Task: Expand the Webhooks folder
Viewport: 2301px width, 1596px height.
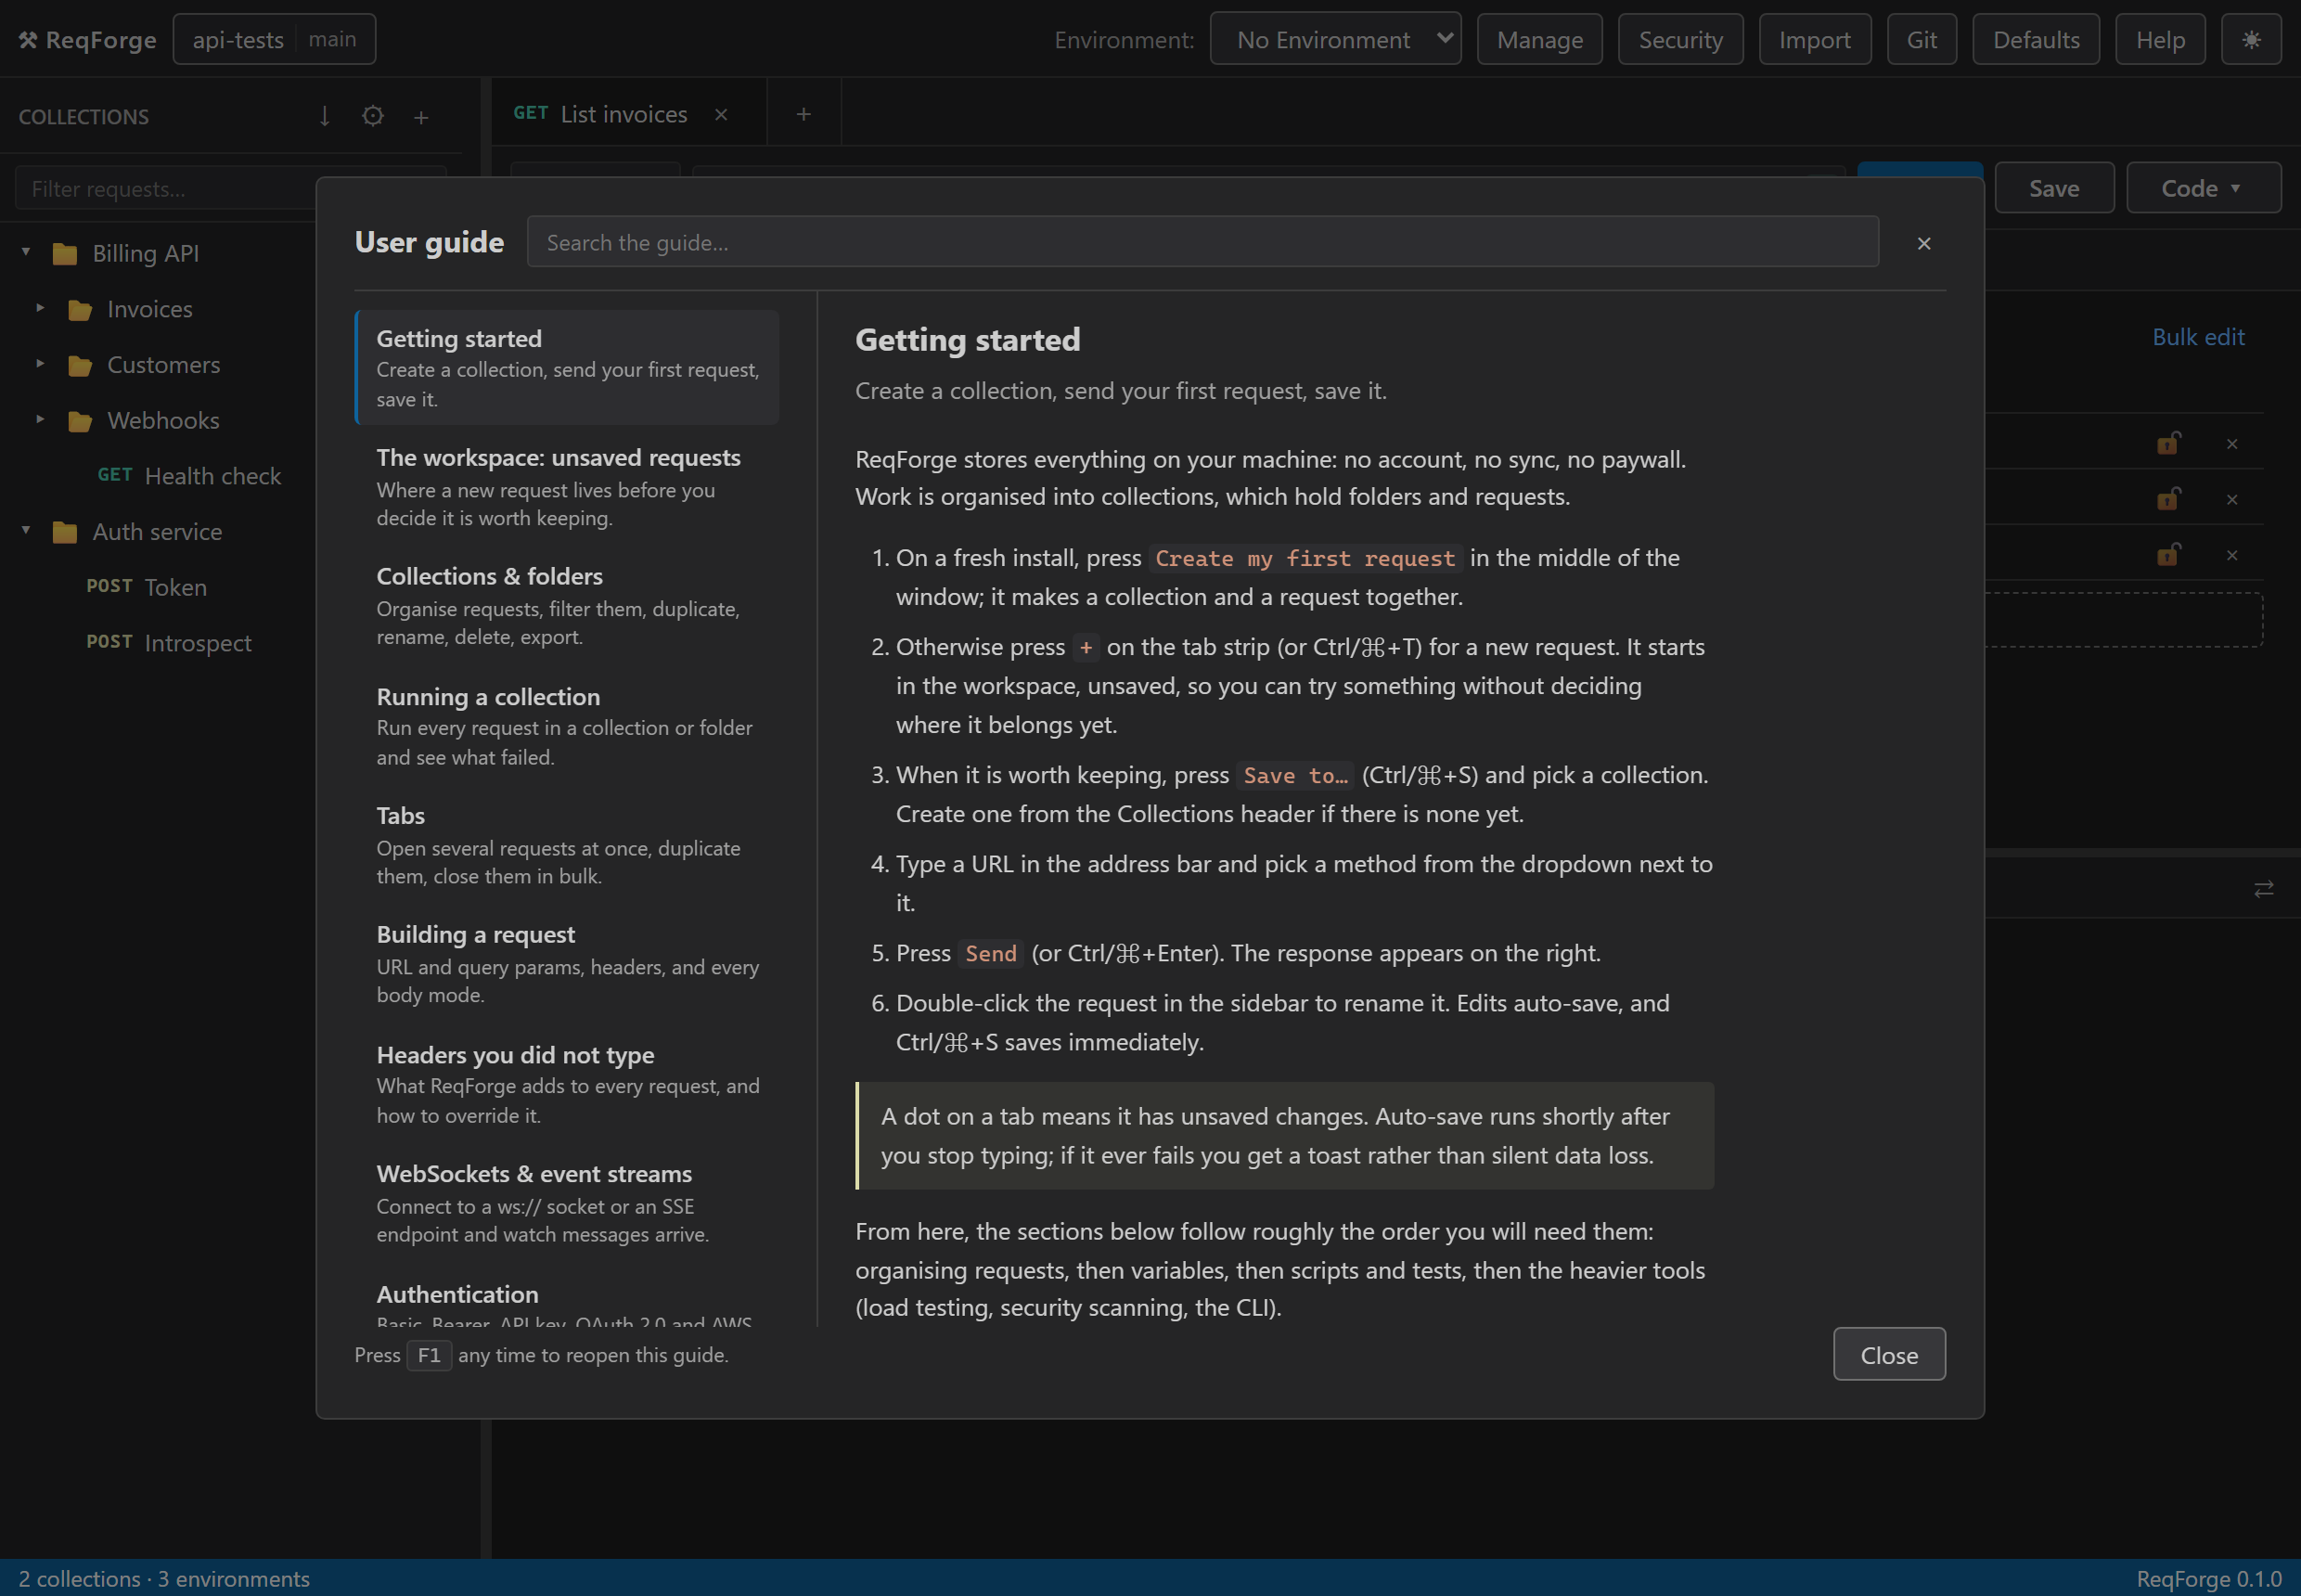Action: click(x=40, y=419)
